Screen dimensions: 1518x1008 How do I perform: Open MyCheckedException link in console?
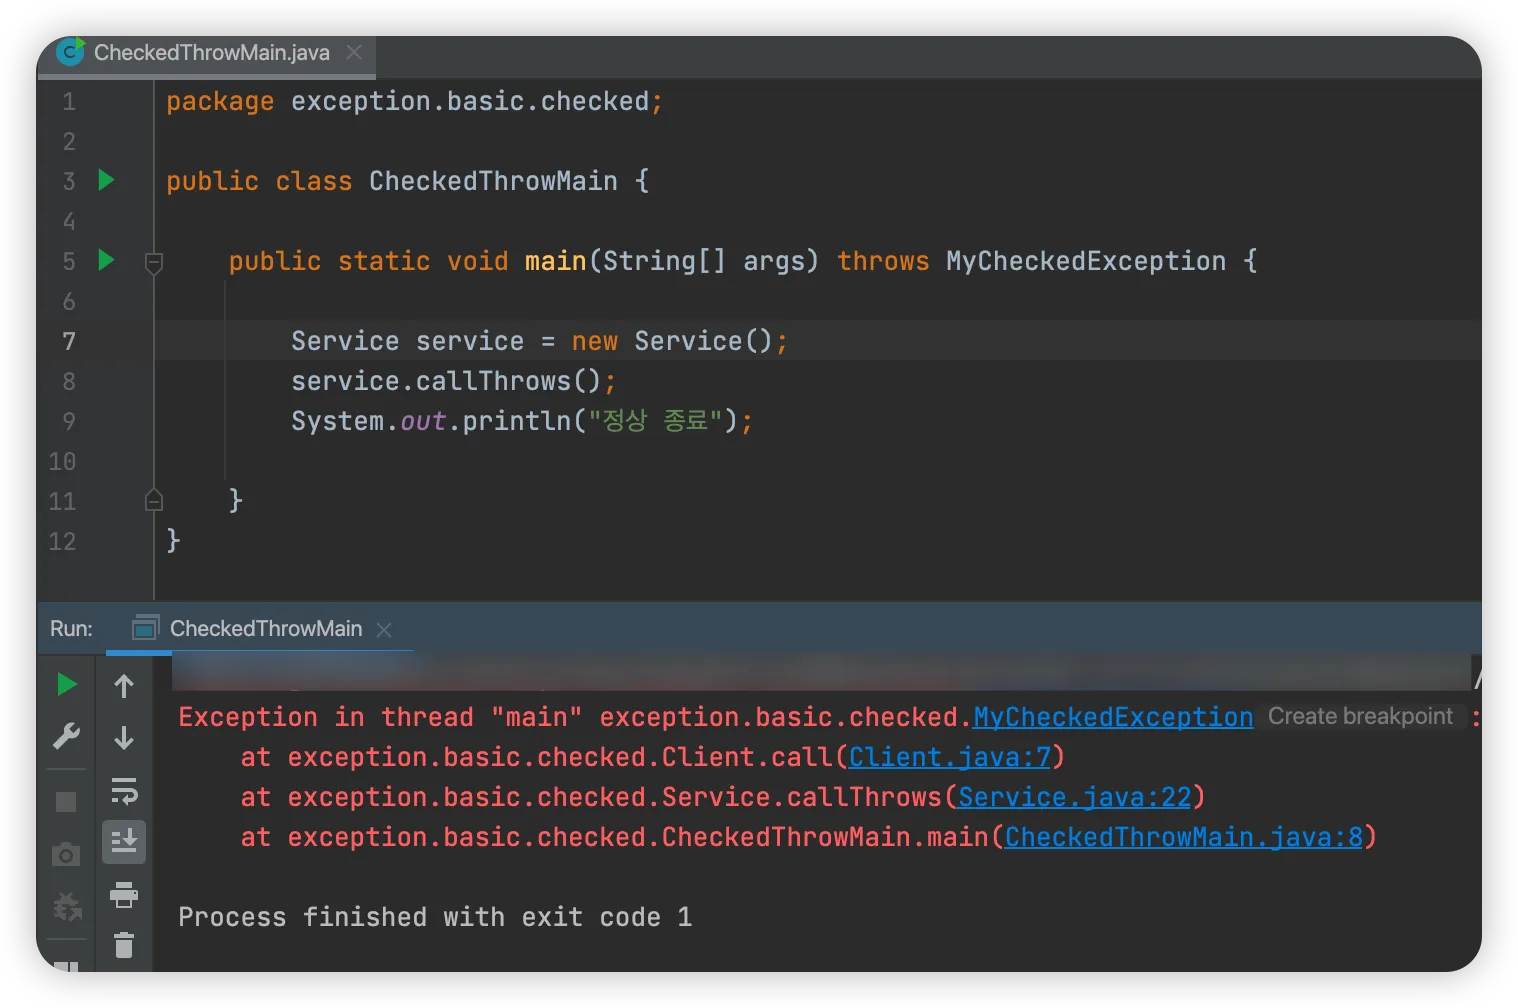pyautogui.click(x=1113, y=717)
